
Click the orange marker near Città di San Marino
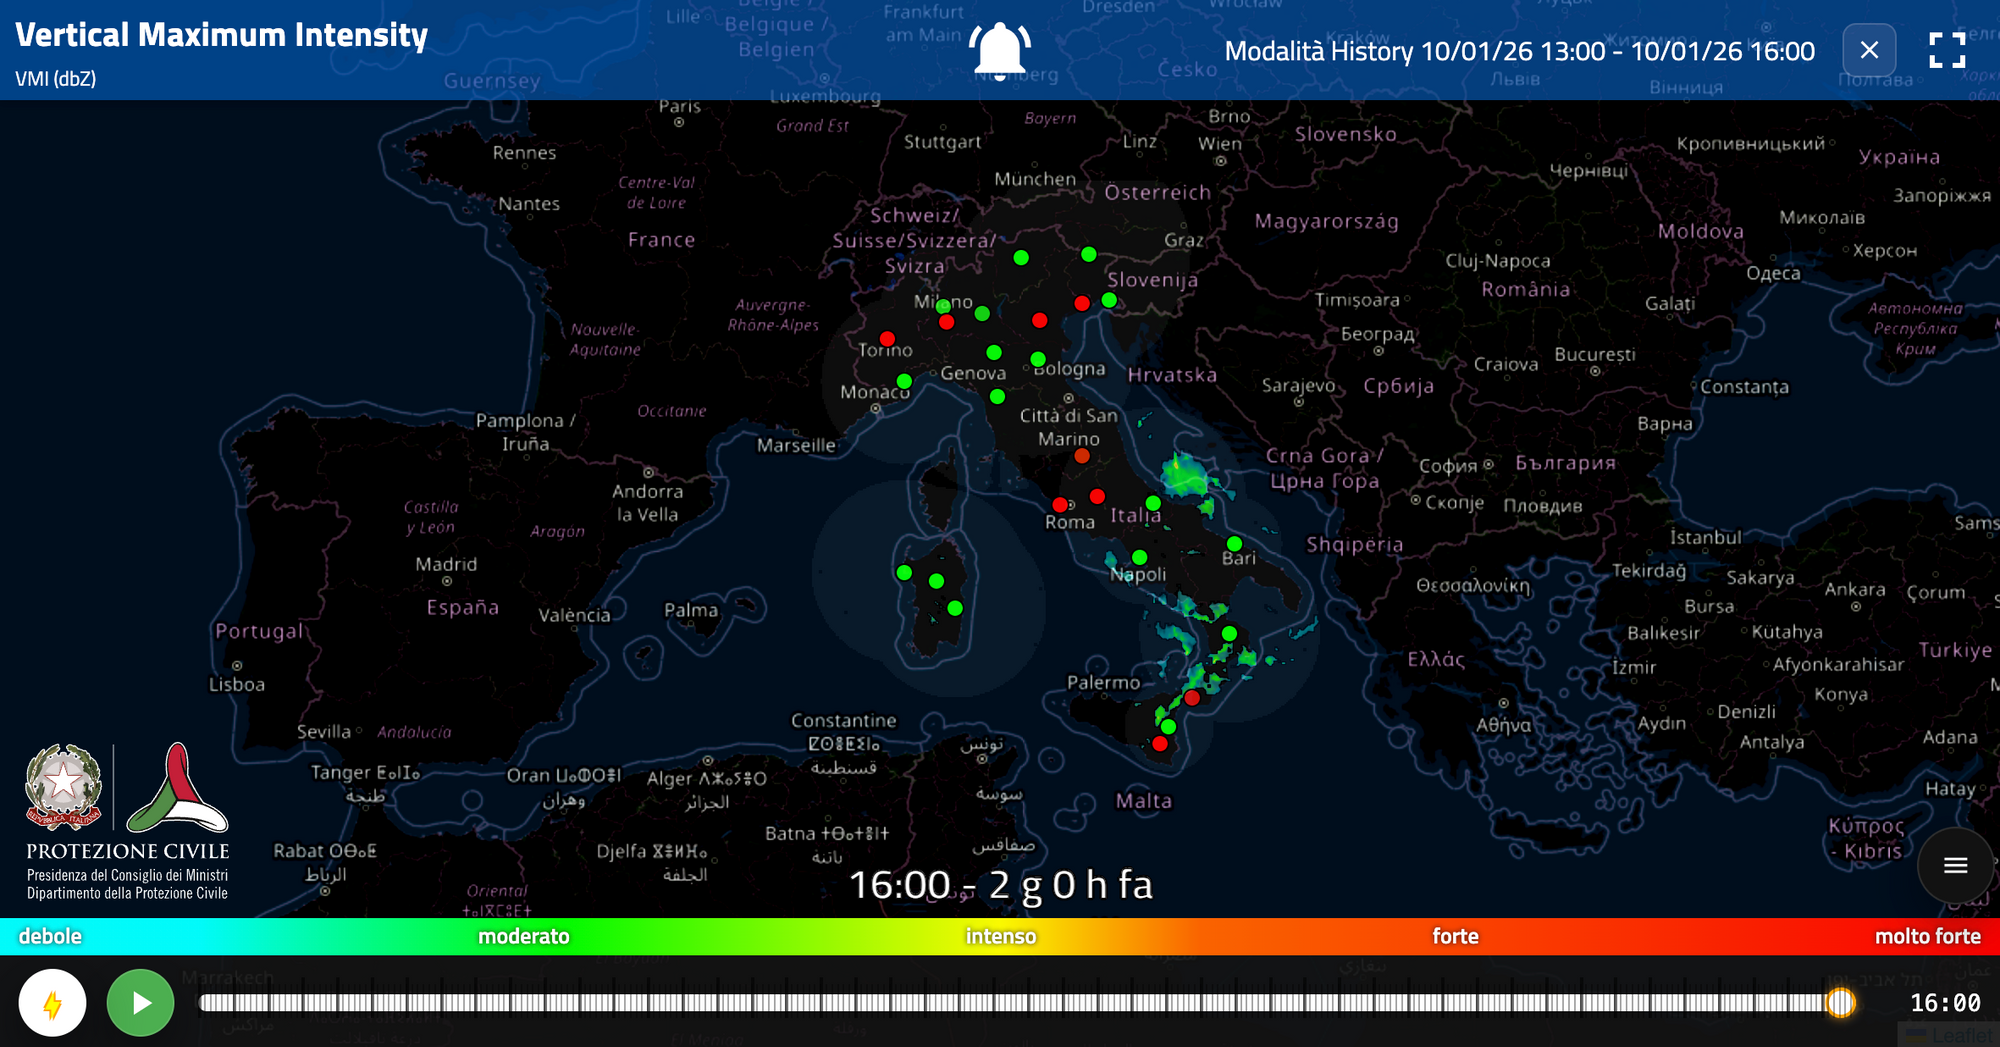click(x=1081, y=455)
